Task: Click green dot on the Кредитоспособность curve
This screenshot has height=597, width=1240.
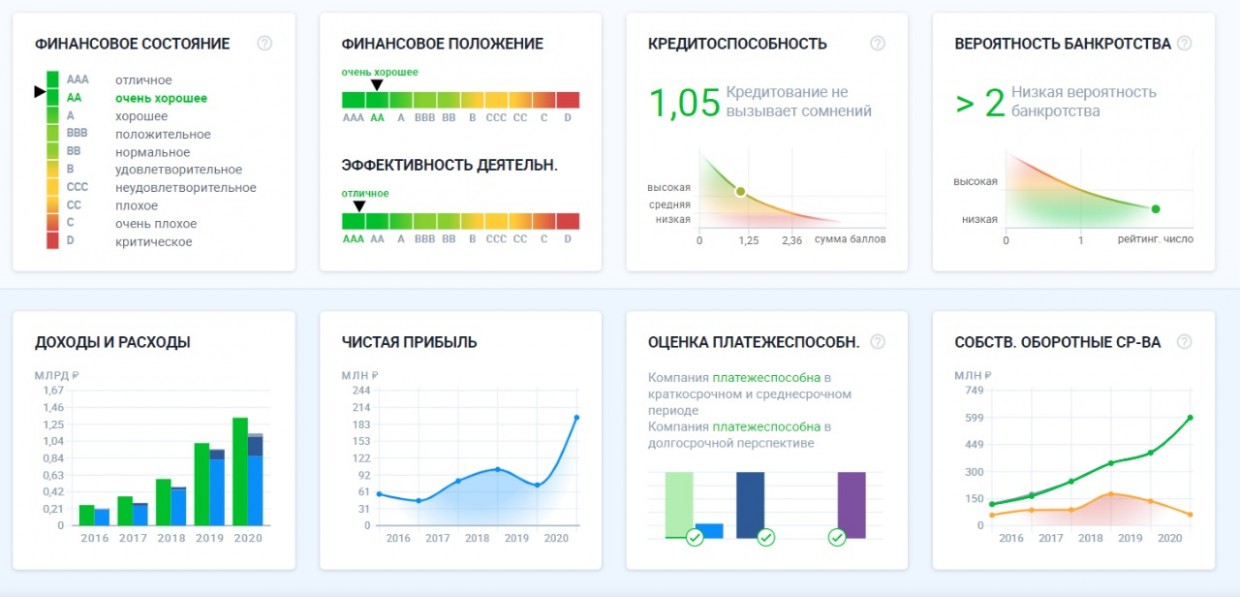Action: (x=740, y=191)
